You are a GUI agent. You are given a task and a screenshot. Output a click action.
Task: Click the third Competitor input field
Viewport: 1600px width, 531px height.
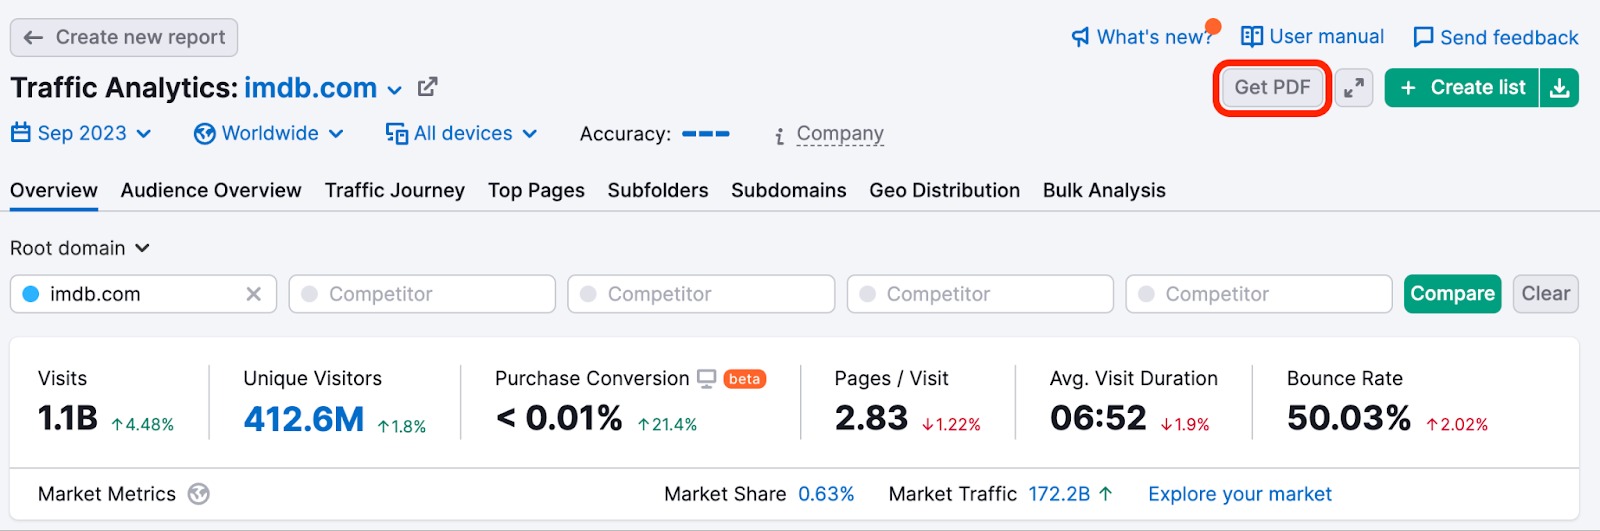pyautogui.click(x=980, y=294)
